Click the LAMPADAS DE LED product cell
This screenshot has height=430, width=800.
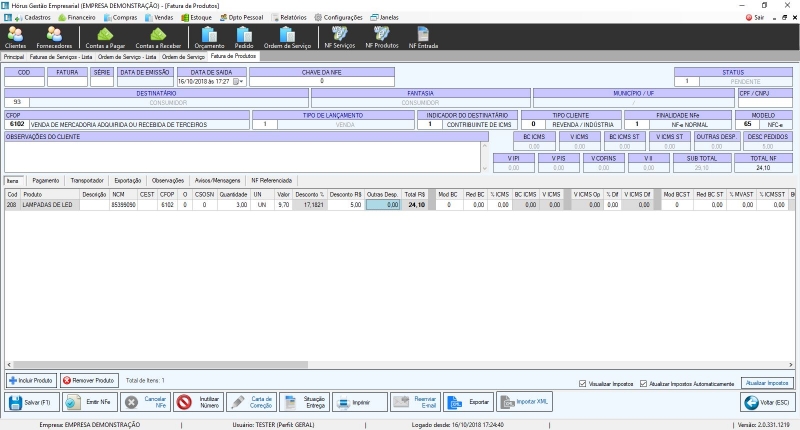[50, 205]
